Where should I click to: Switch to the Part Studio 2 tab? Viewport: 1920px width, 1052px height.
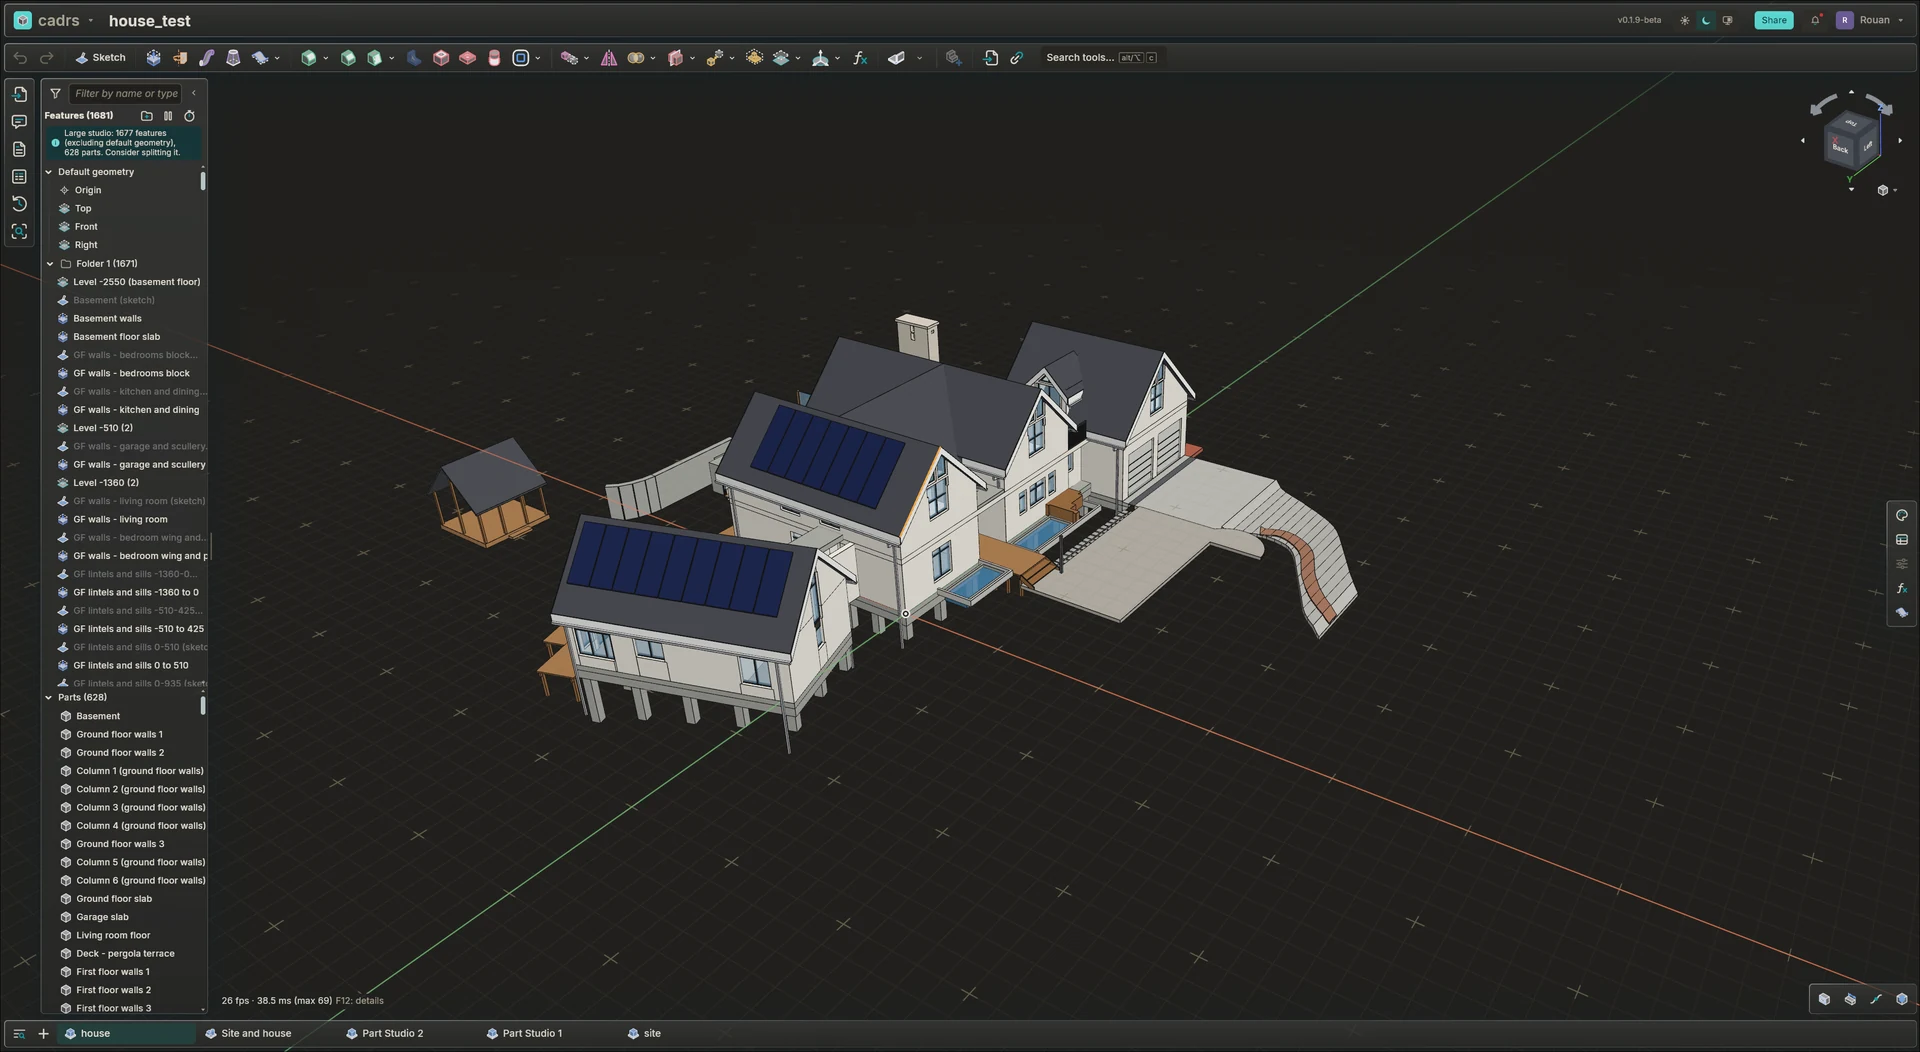[x=385, y=1034]
